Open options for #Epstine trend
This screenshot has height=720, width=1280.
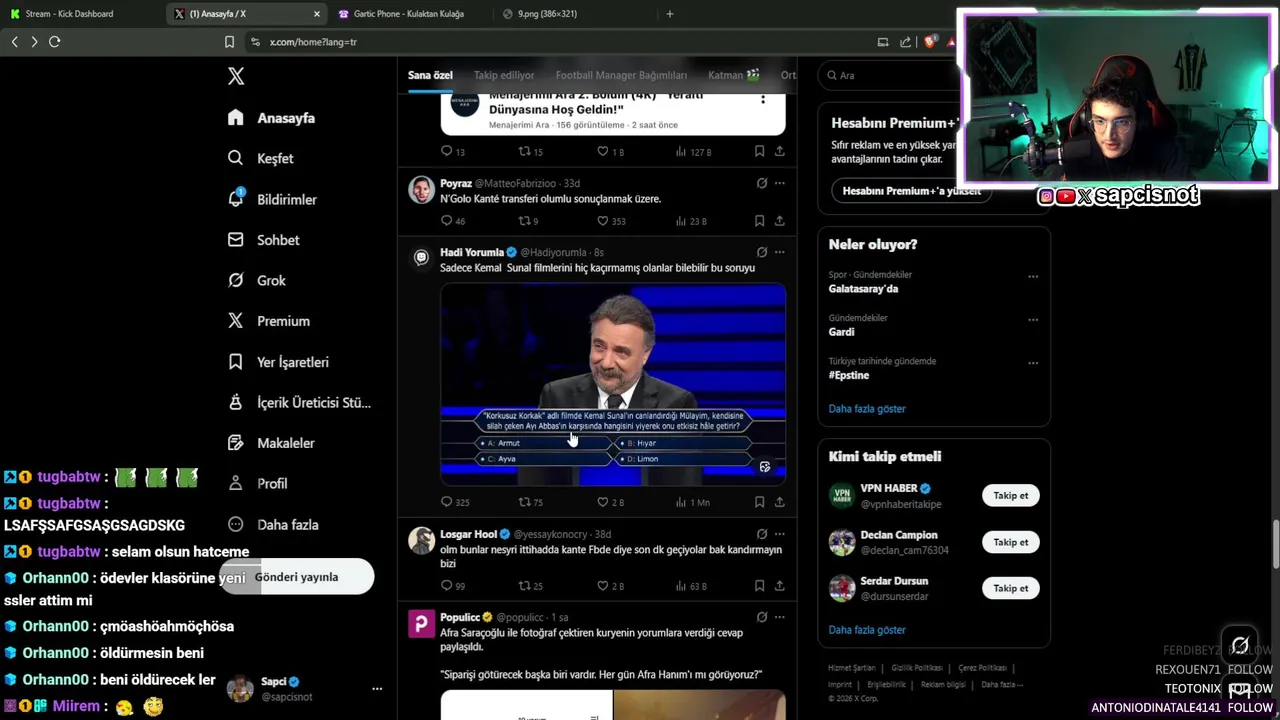1033,362
